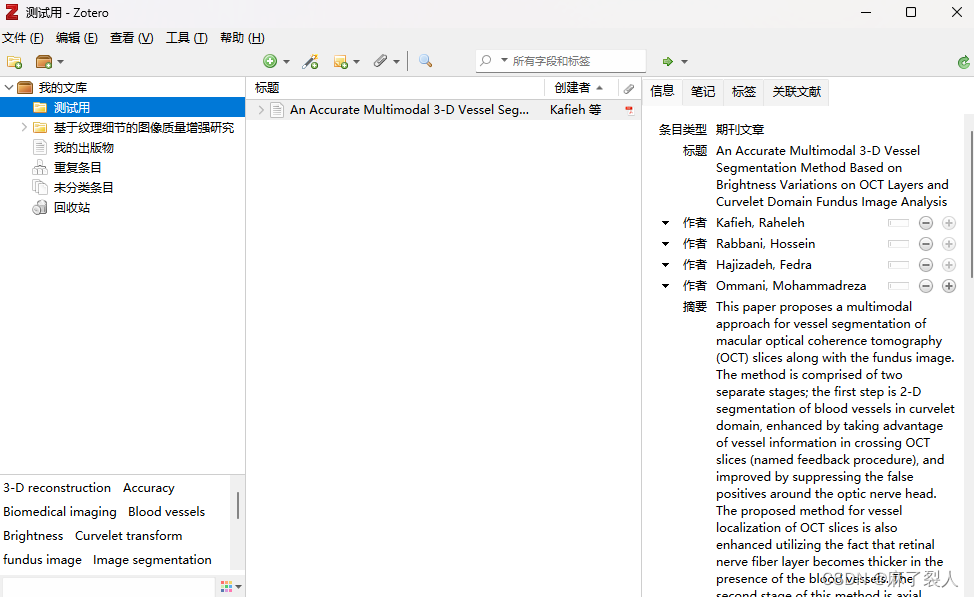Collapse the 我的文库 tree node
This screenshot has height=597, width=974.
point(9,88)
